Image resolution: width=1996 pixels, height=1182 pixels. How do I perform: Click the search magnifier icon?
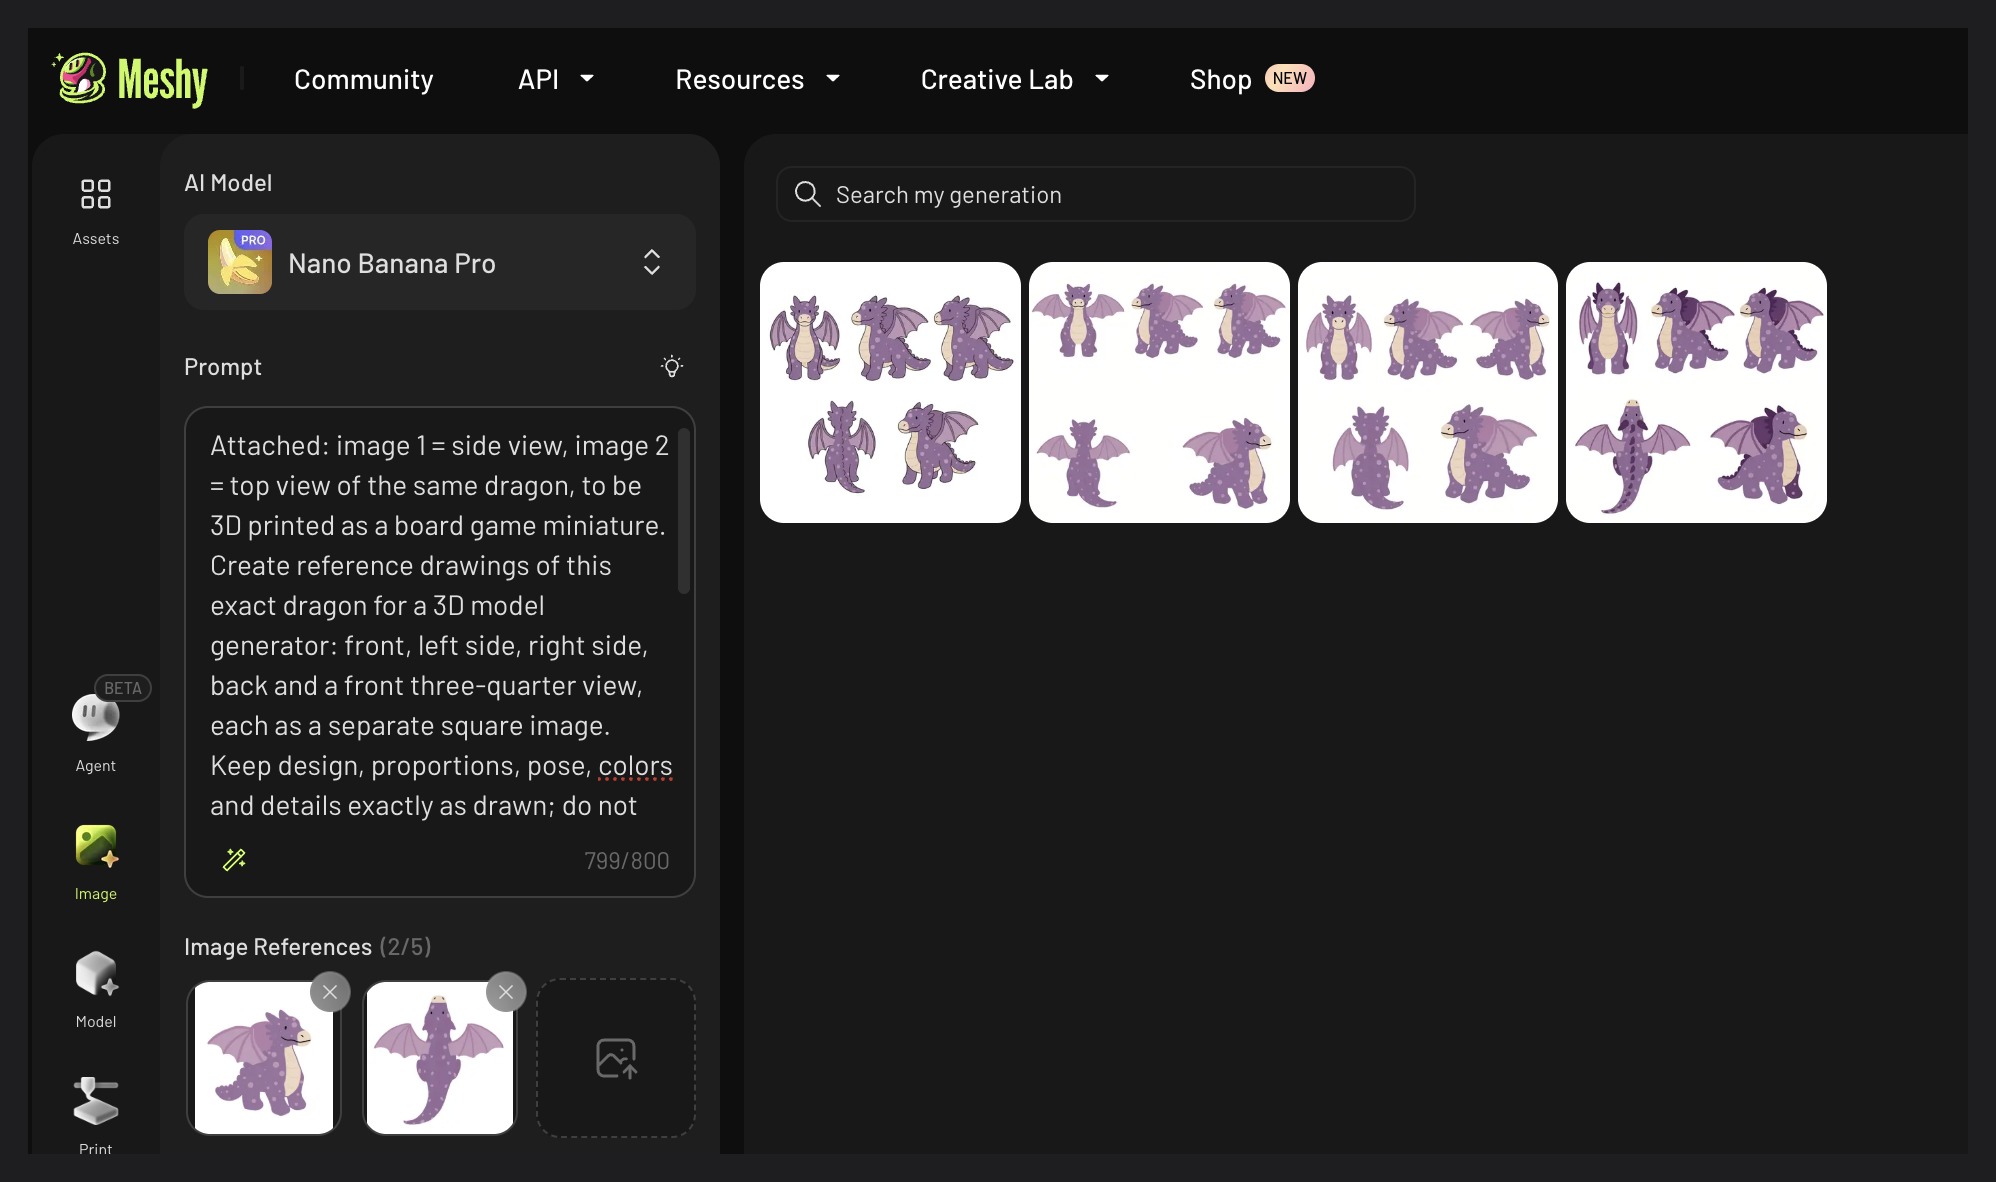pyautogui.click(x=808, y=194)
